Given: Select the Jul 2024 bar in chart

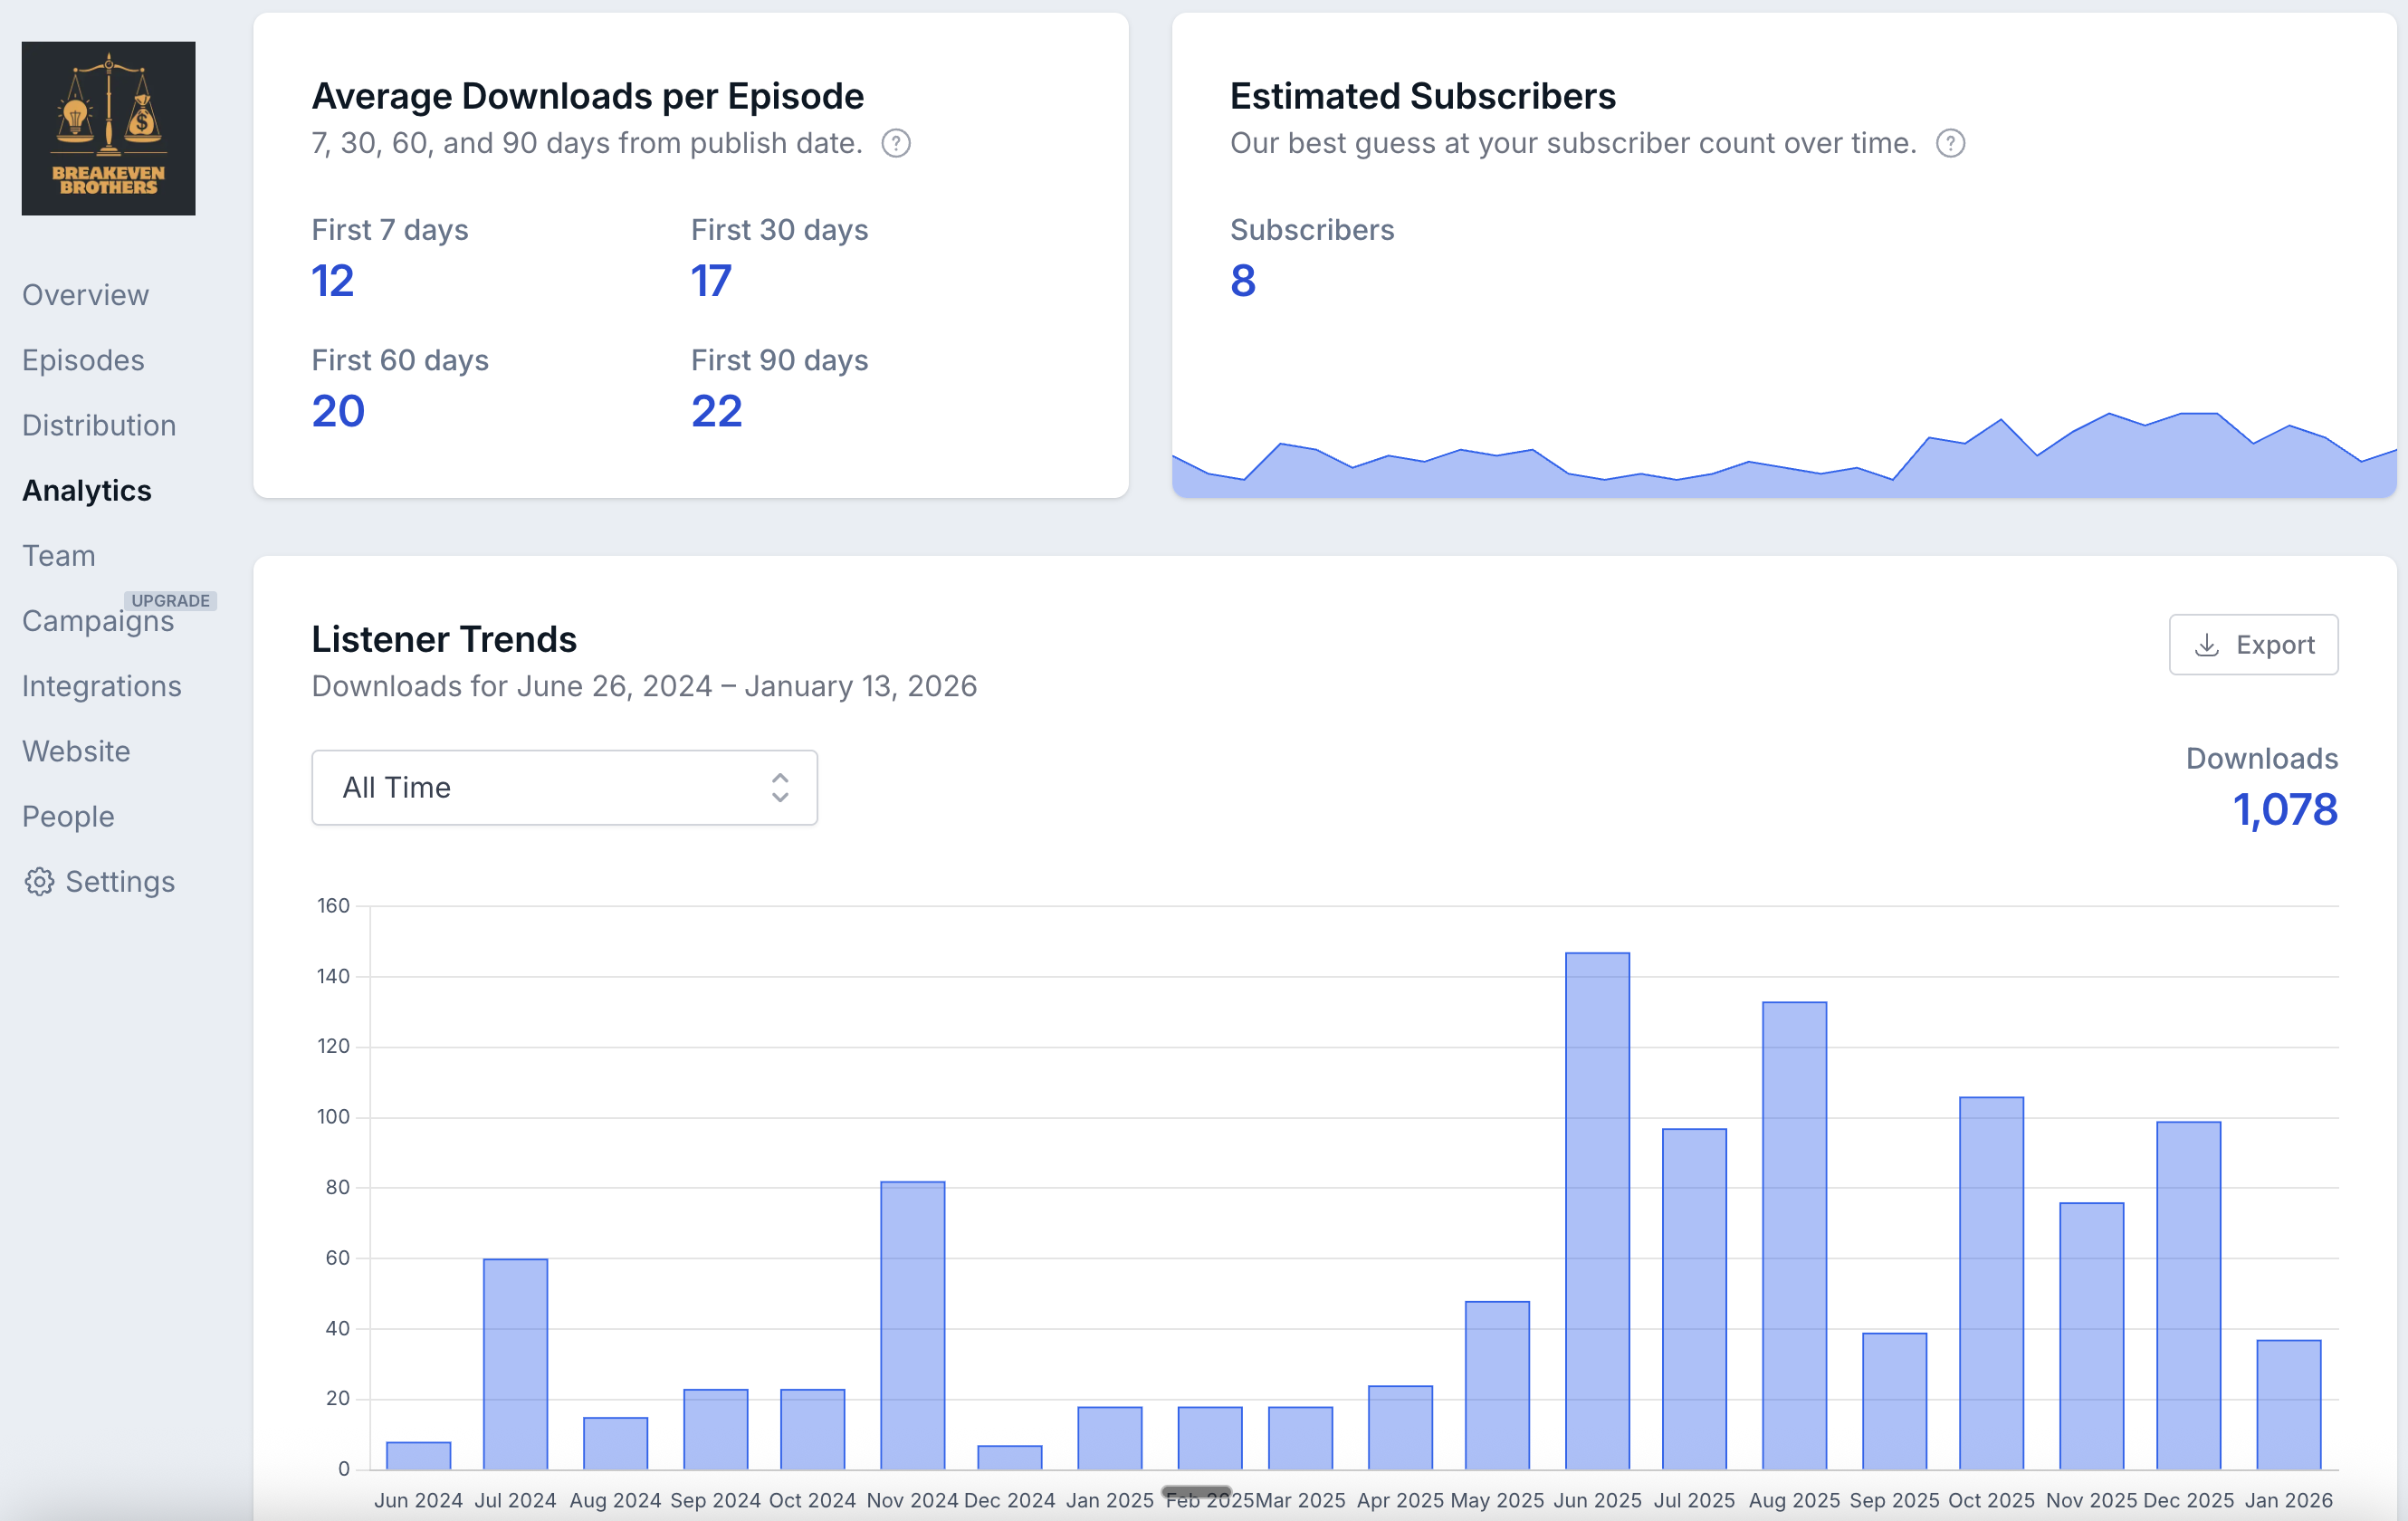Looking at the screenshot, I should coord(515,1364).
